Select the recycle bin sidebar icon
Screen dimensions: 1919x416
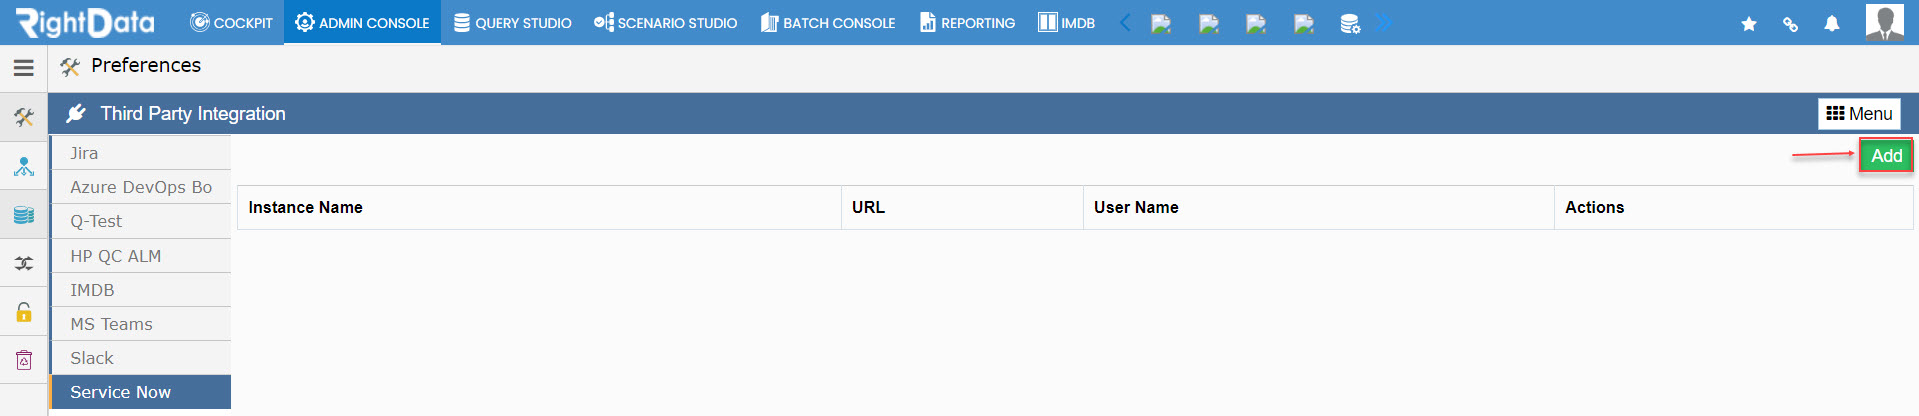coord(24,360)
